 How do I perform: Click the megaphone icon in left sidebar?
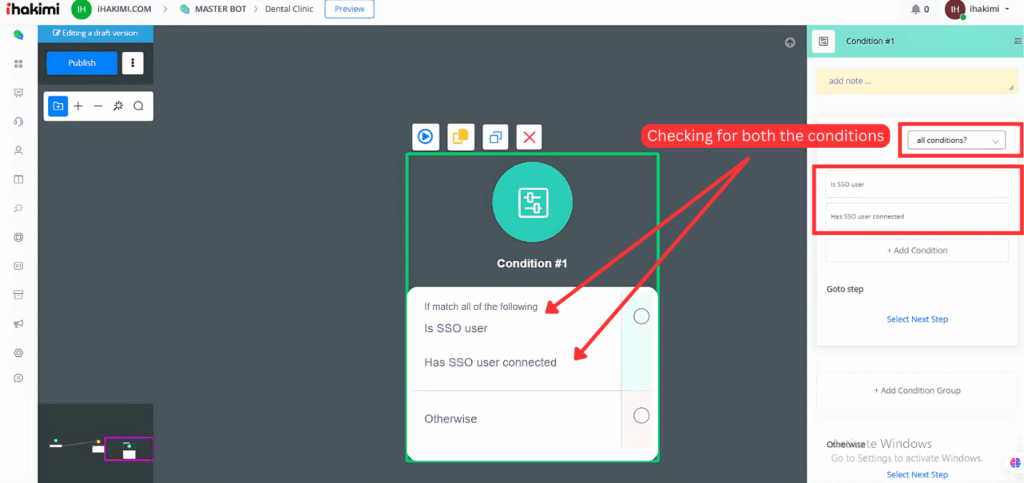pos(18,324)
